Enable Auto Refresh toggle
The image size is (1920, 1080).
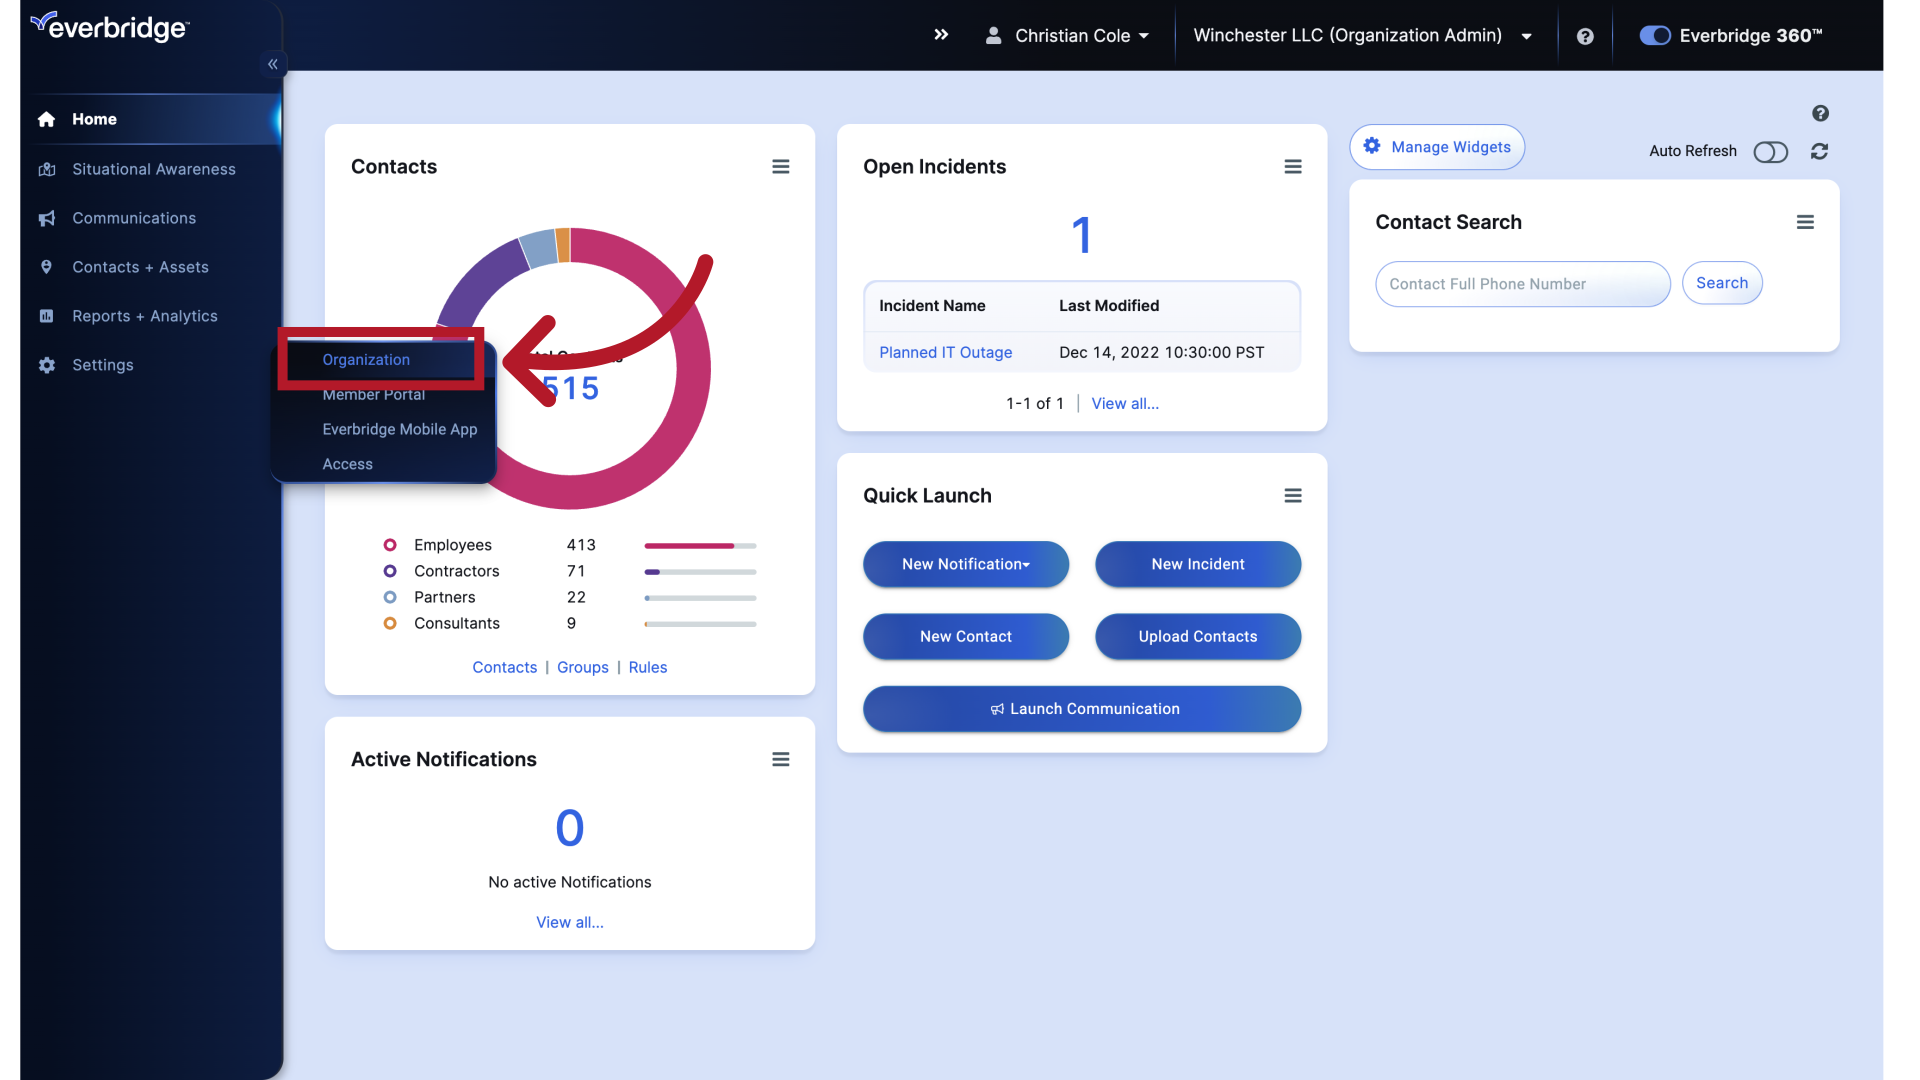[1771, 152]
